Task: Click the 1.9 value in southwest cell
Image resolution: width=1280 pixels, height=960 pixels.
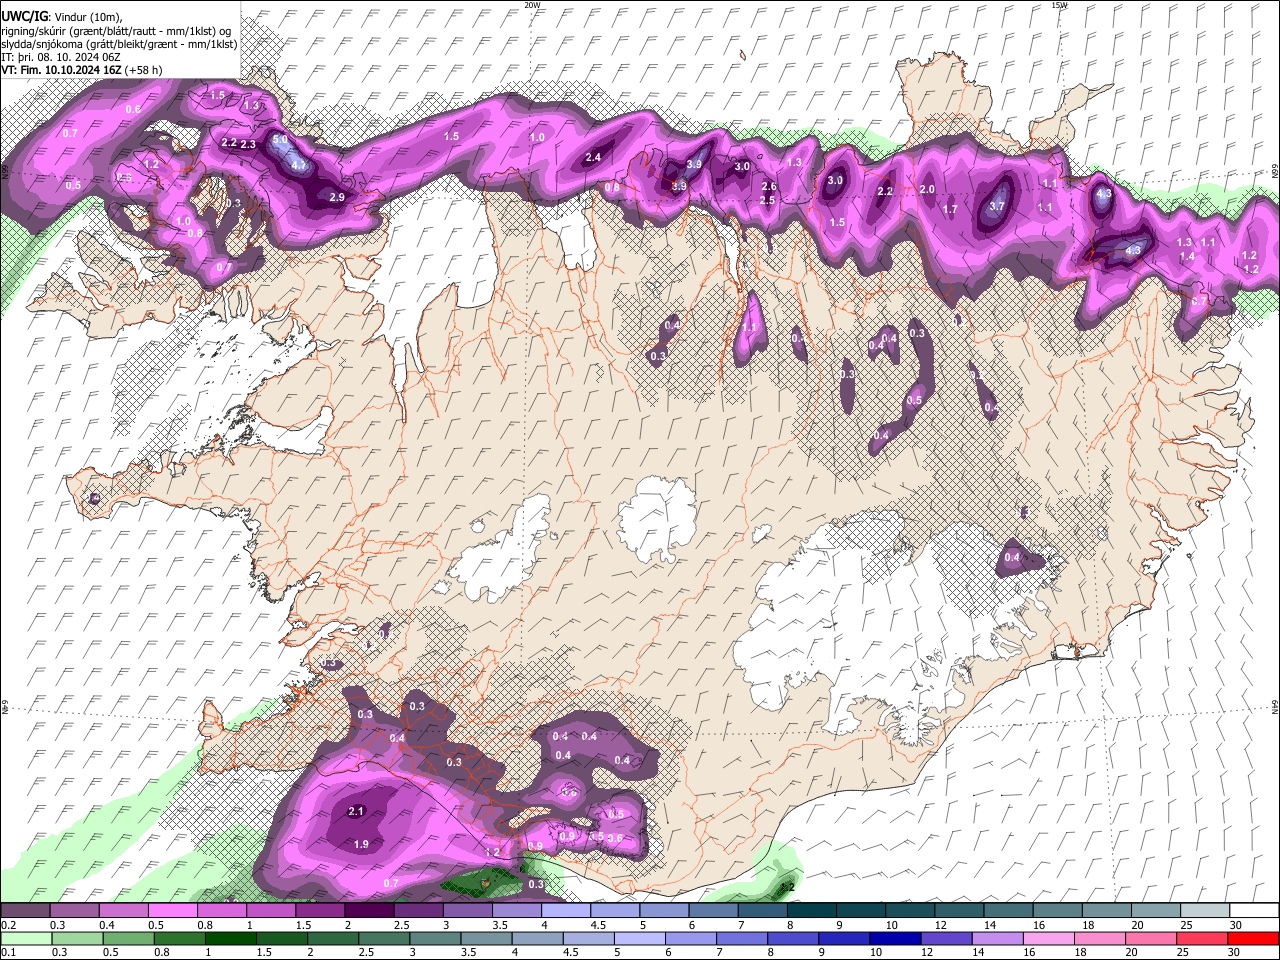Action: [362, 845]
